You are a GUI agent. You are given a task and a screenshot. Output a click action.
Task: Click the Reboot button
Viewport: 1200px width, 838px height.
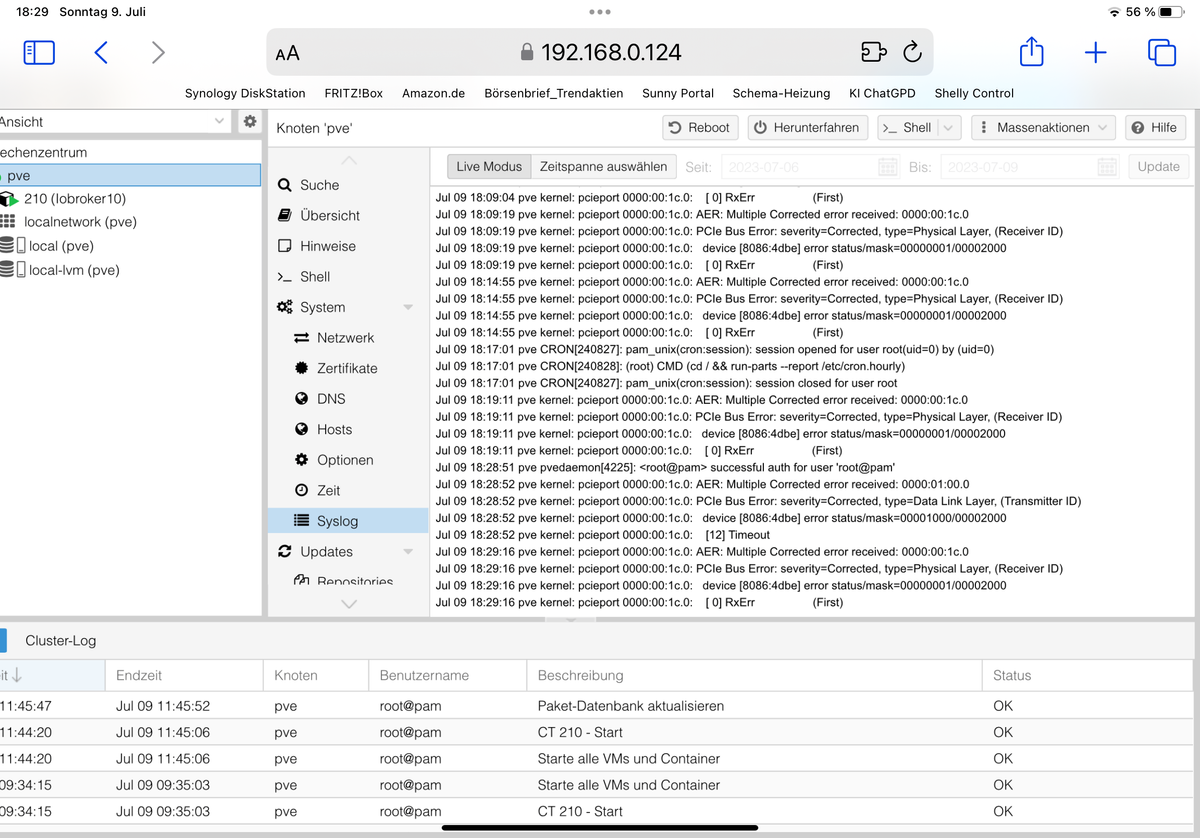(700, 128)
